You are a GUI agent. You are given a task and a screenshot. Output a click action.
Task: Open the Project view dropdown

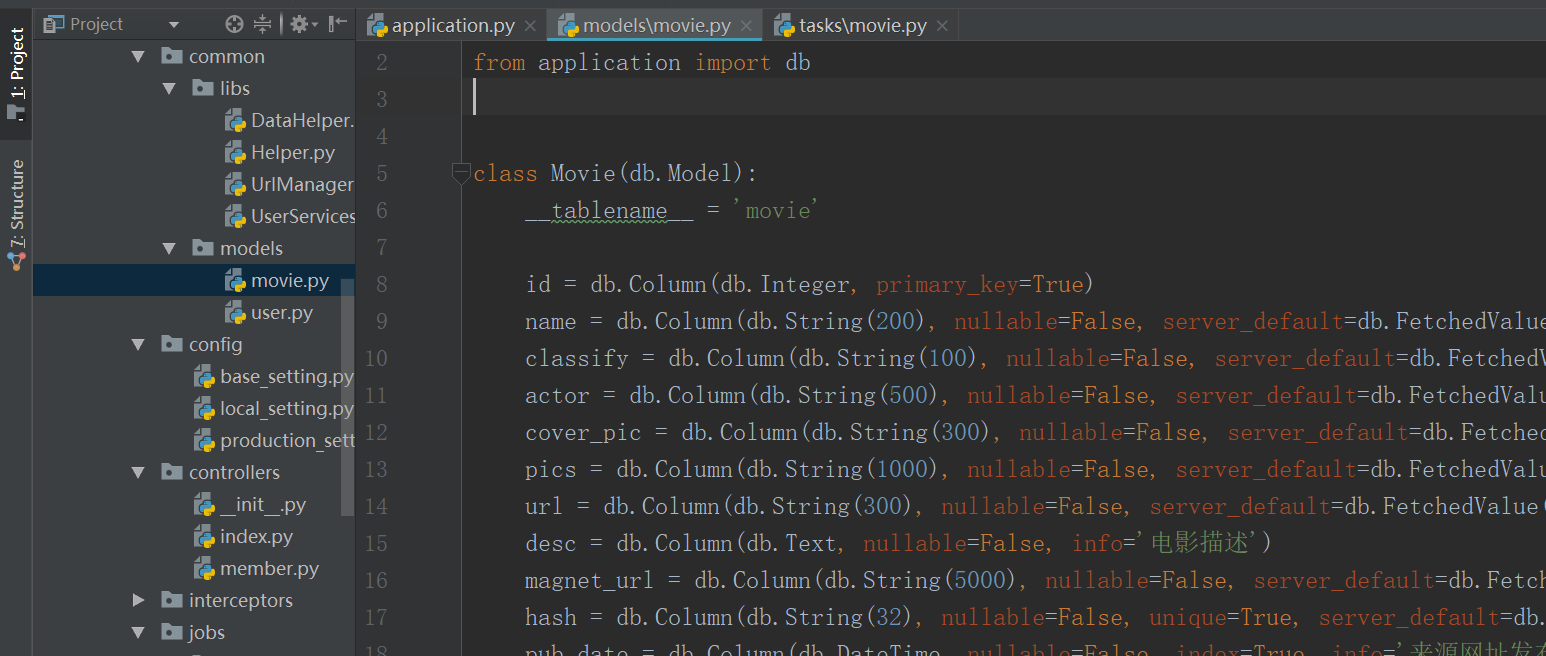pyautogui.click(x=174, y=24)
